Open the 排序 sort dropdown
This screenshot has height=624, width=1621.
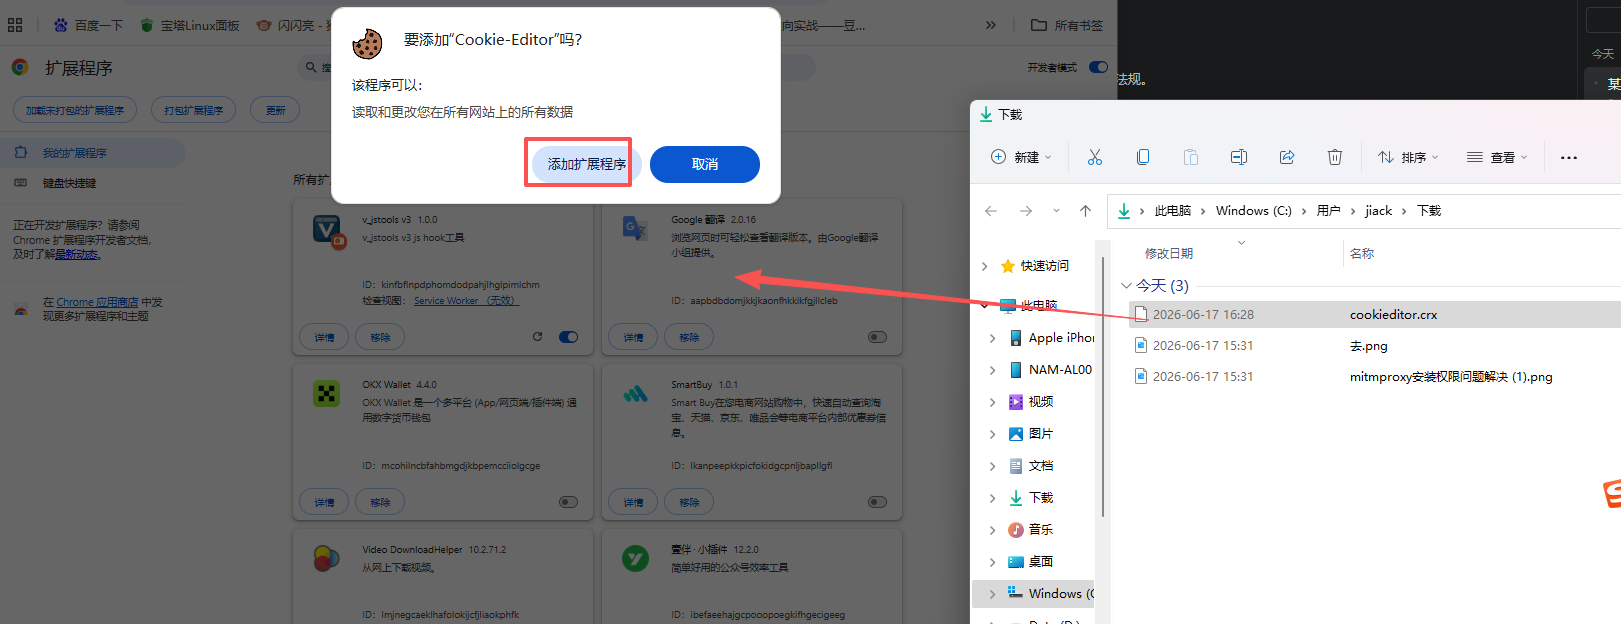coord(1408,157)
